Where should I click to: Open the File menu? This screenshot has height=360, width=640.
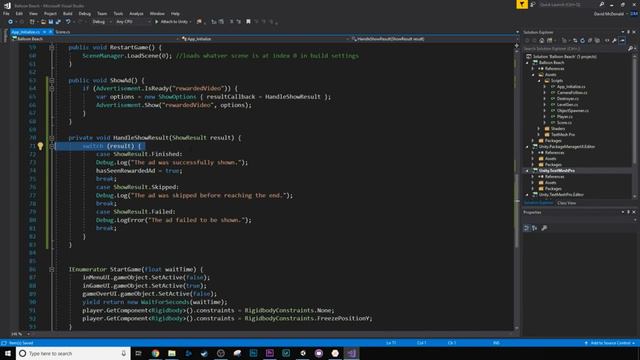(6, 13)
